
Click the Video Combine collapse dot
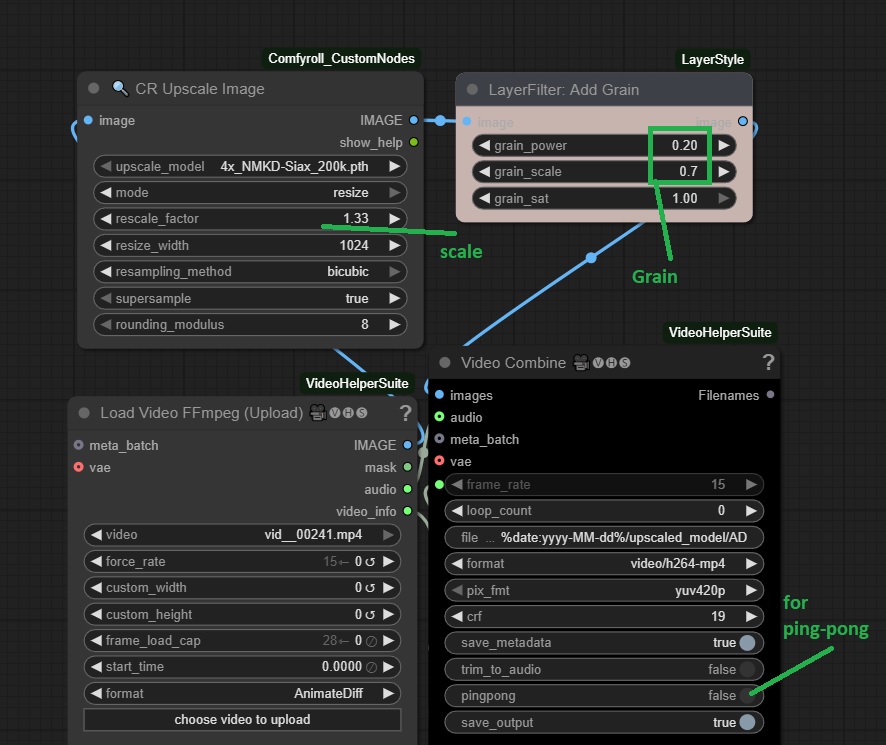445,362
